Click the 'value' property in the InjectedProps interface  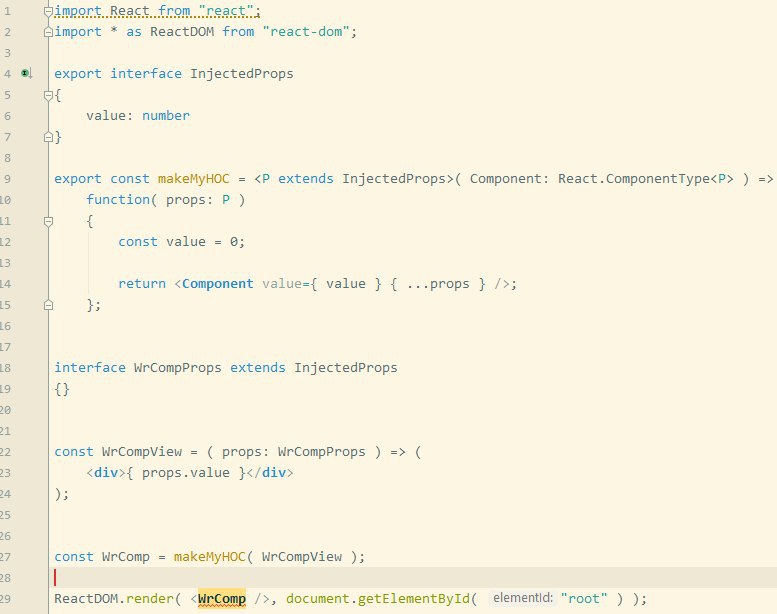[x=106, y=116]
